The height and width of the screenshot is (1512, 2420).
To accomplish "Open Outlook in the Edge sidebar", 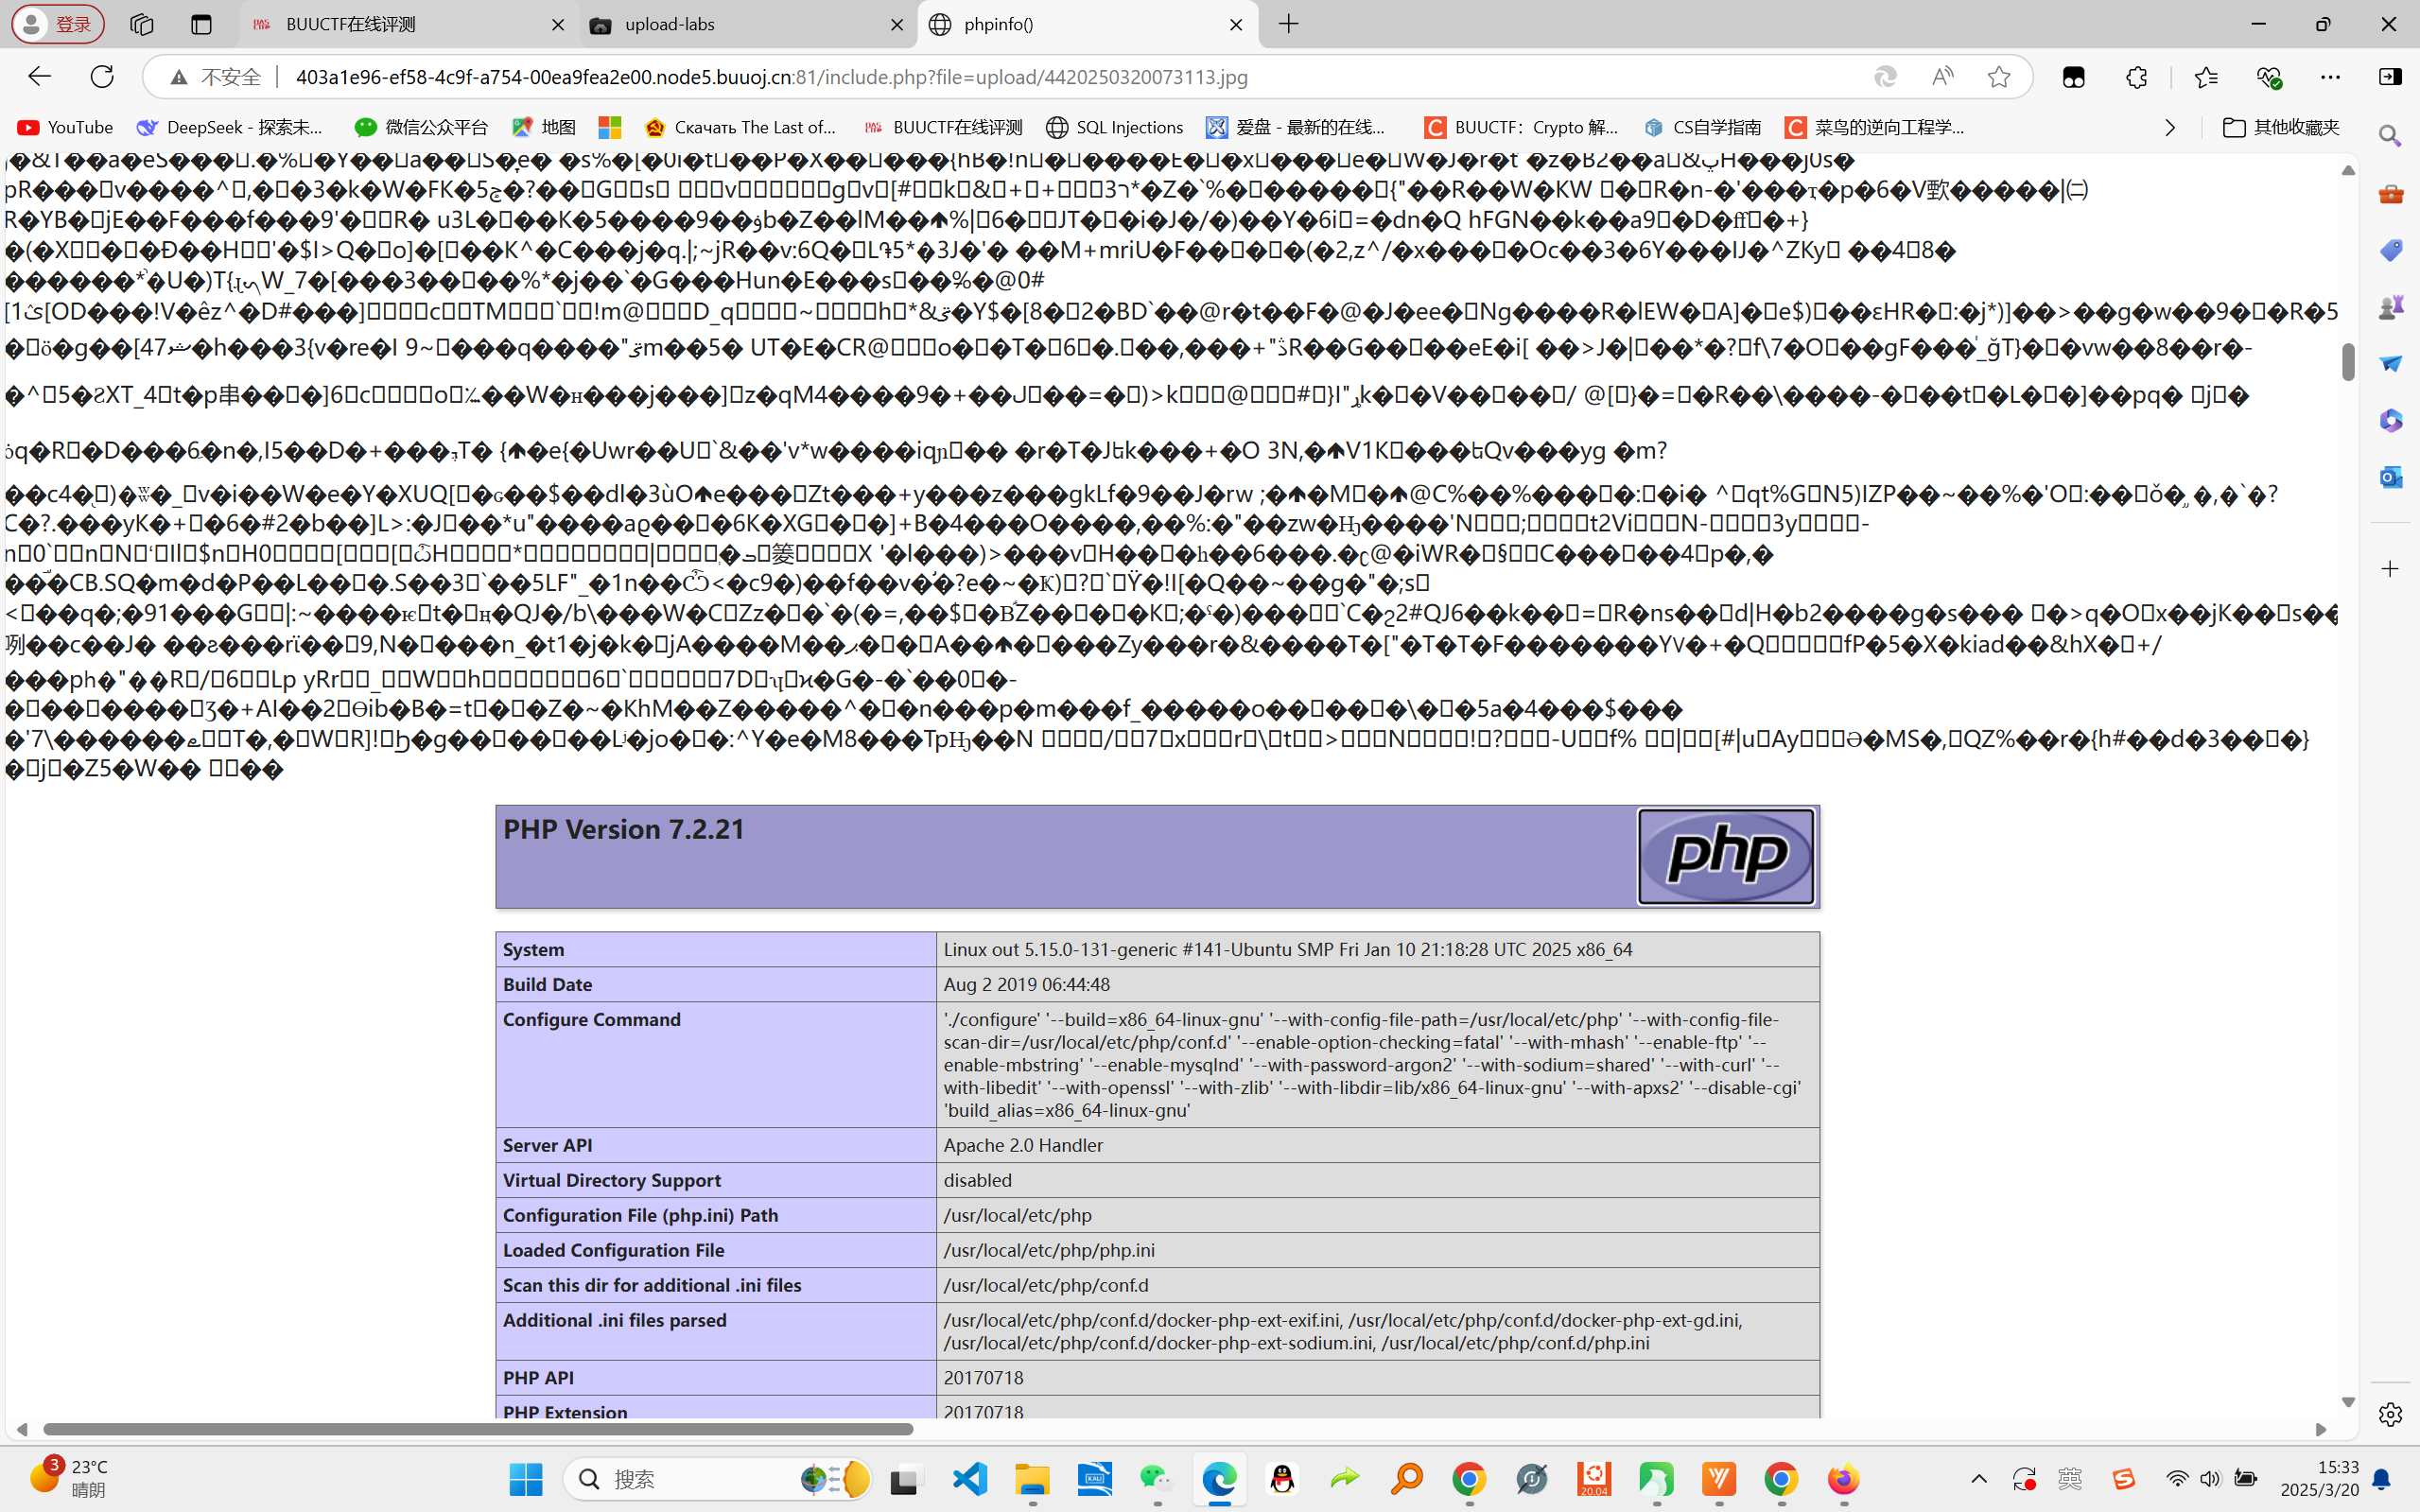I will pyautogui.click(x=2390, y=477).
